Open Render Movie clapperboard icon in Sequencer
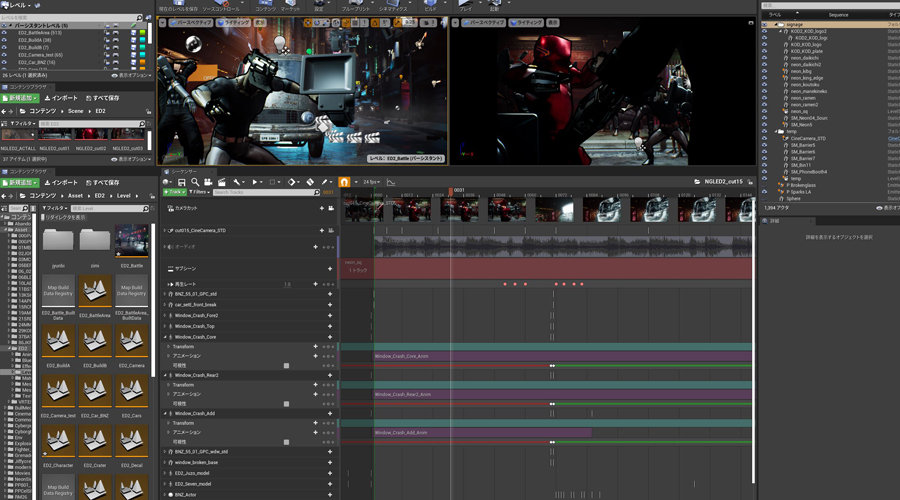This screenshot has width=900, height=500. point(222,182)
